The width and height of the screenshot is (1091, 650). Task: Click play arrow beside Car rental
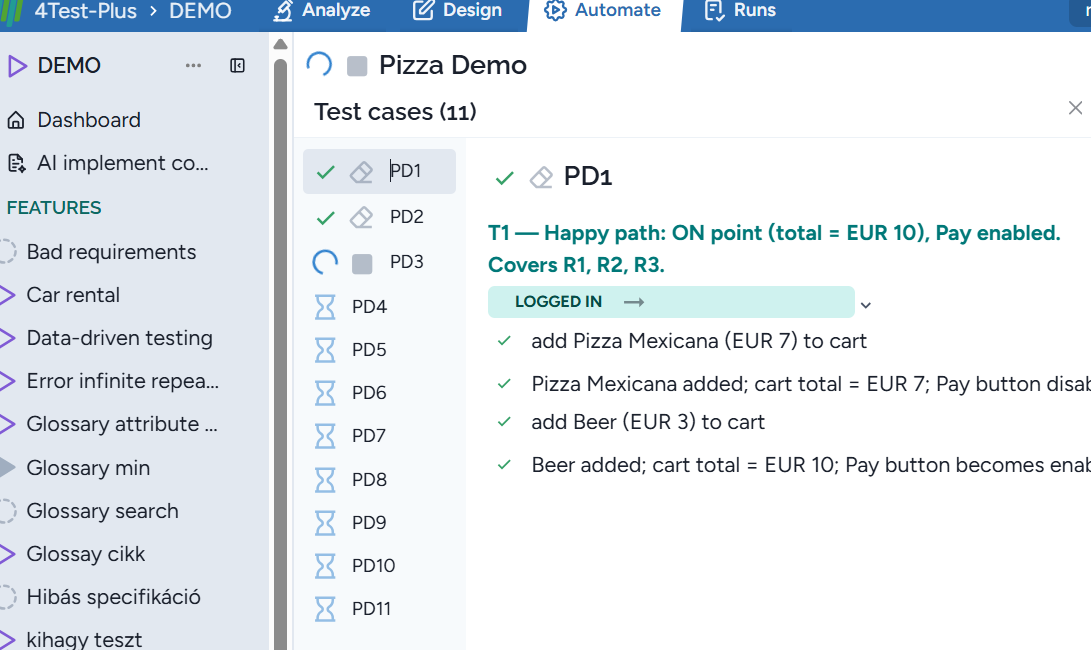coord(8,295)
